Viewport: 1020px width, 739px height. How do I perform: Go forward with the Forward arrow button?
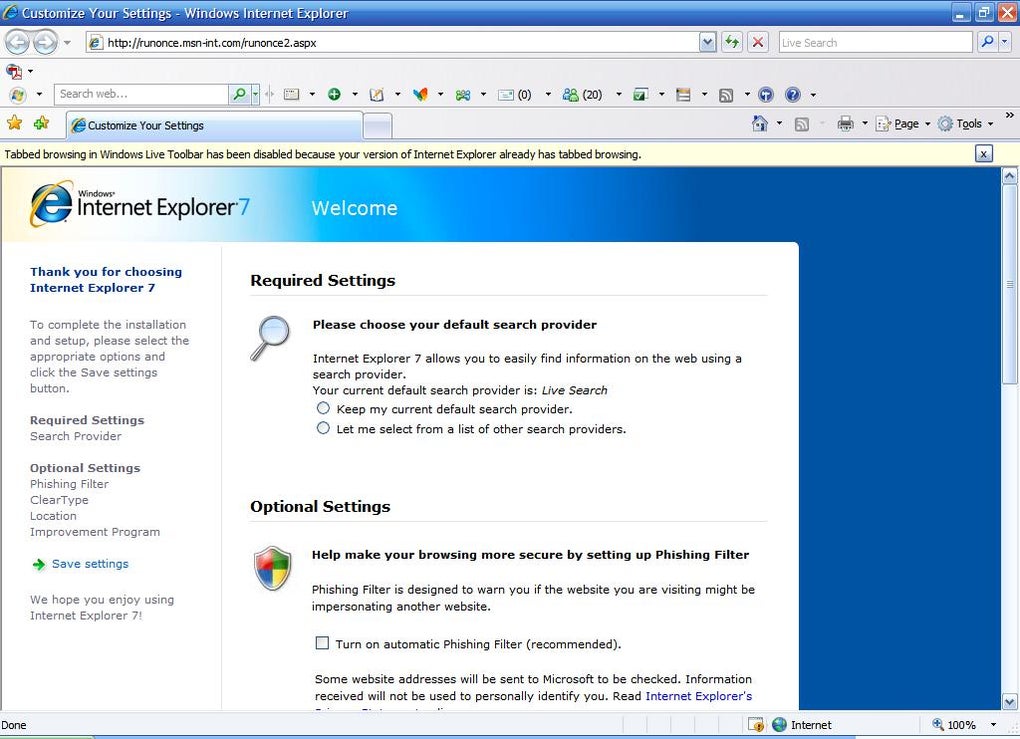point(45,43)
